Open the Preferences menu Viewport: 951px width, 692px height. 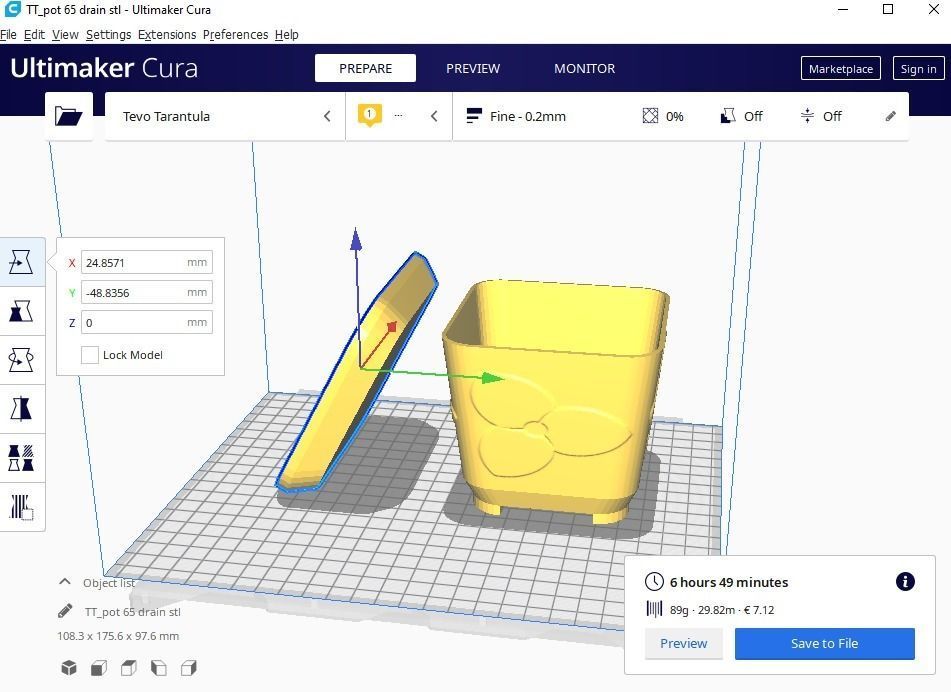pos(235,35)
